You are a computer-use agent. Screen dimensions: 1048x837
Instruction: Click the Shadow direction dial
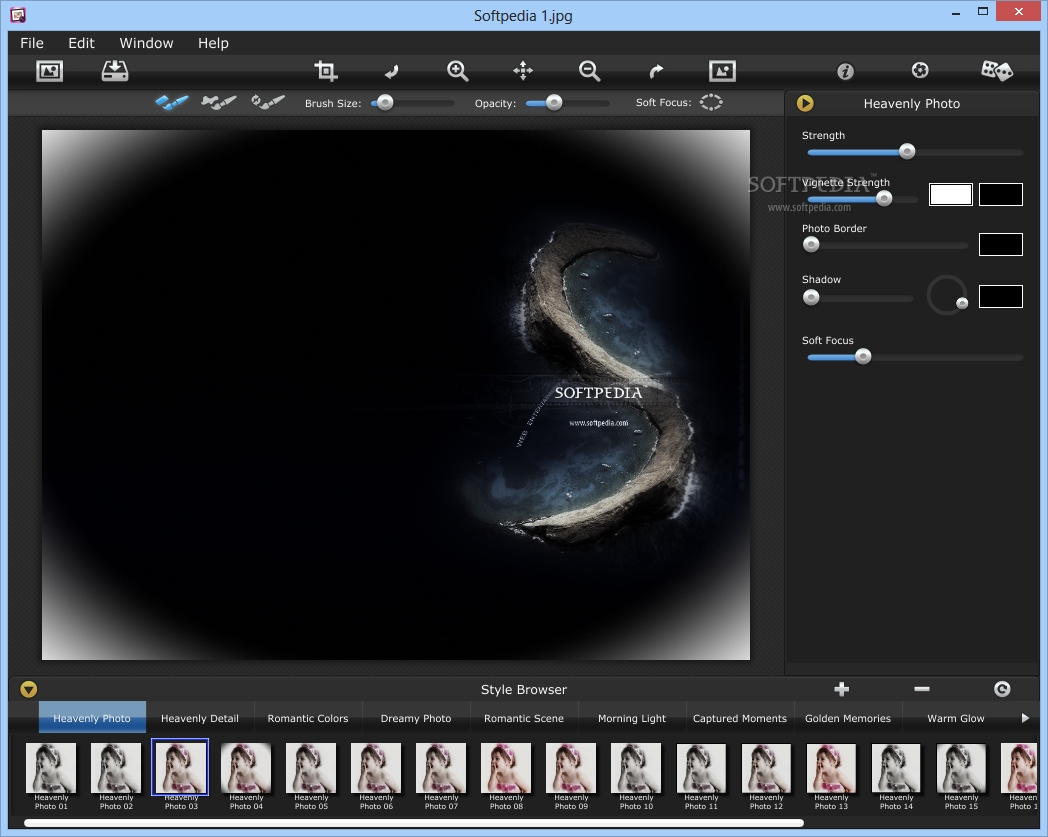pyautogui.click(x=947, y=295)
